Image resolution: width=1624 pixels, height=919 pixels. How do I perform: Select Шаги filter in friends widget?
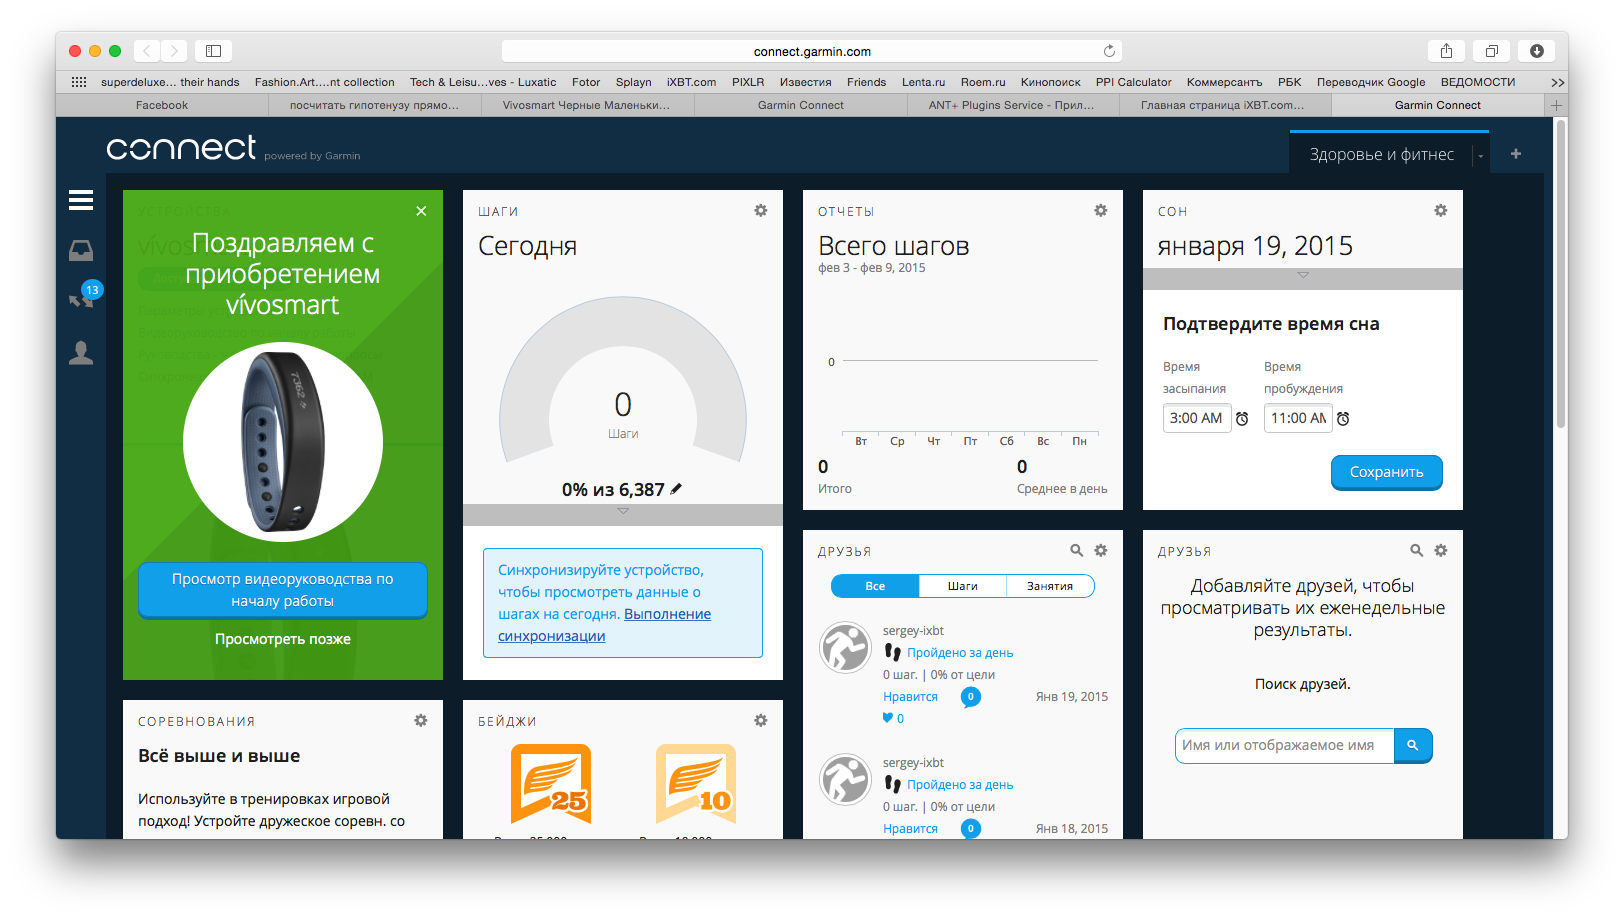pyautogui.click(x=962, y=586)
